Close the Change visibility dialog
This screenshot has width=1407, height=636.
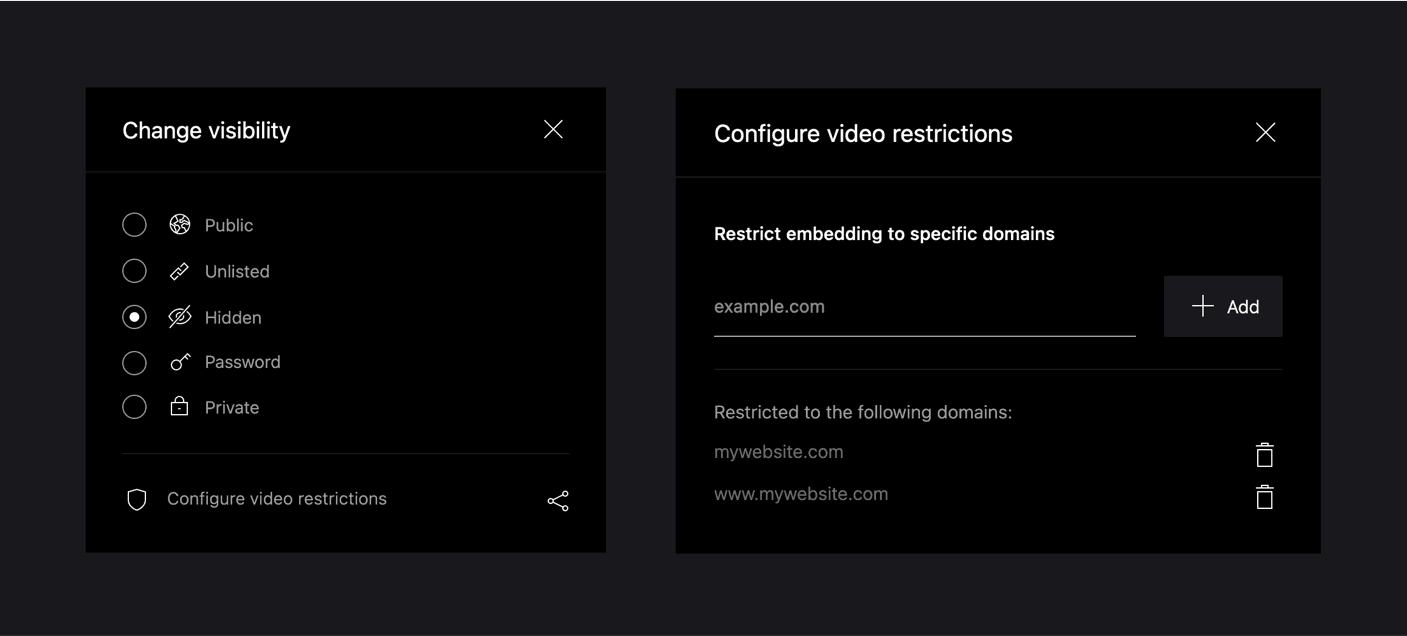[x=553, y=130]
